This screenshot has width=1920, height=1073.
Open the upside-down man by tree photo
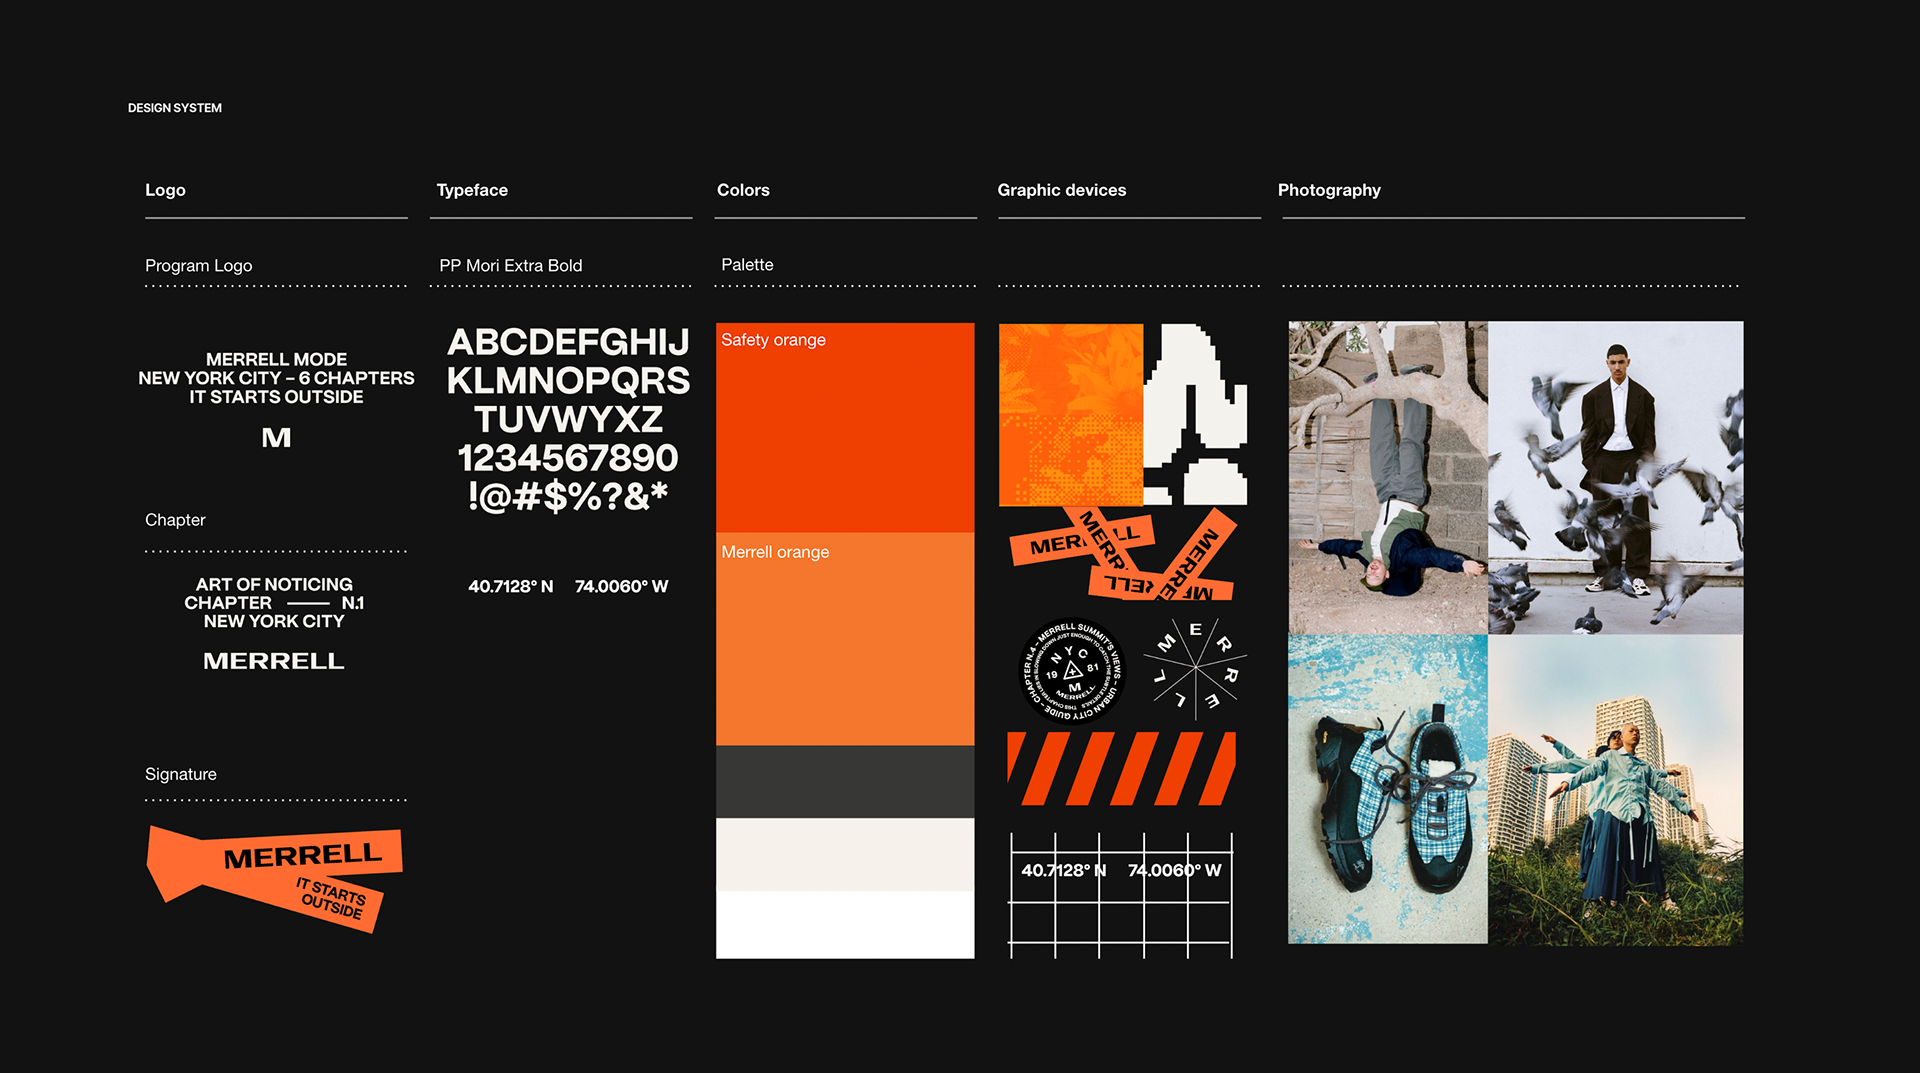(x=1388, y=477)
